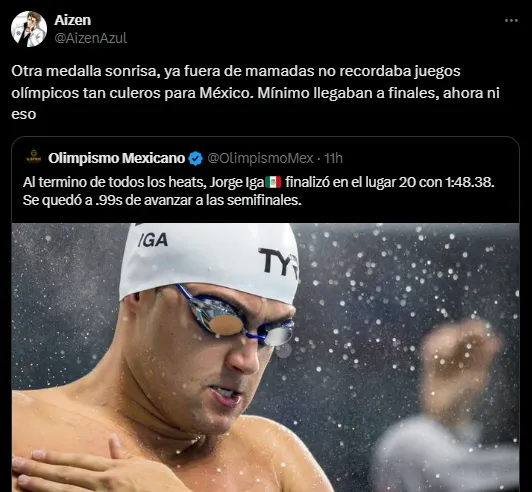Click the TYR logo on the cap
The height and width of the screenshot is (492, 532).
click(279, 262)
